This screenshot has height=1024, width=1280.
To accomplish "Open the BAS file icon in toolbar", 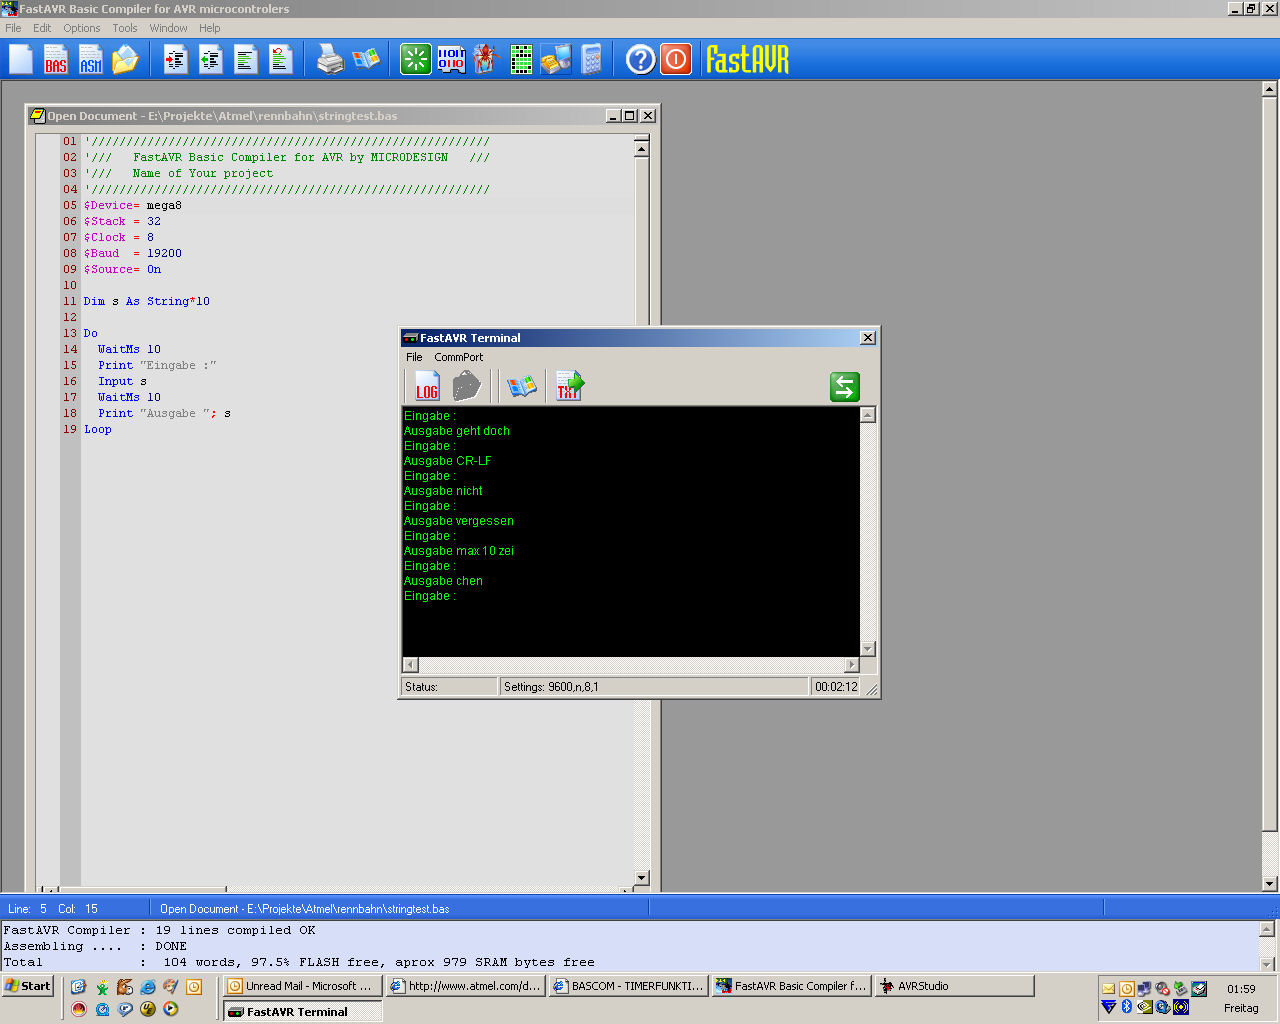I will [x=56, y=60].
